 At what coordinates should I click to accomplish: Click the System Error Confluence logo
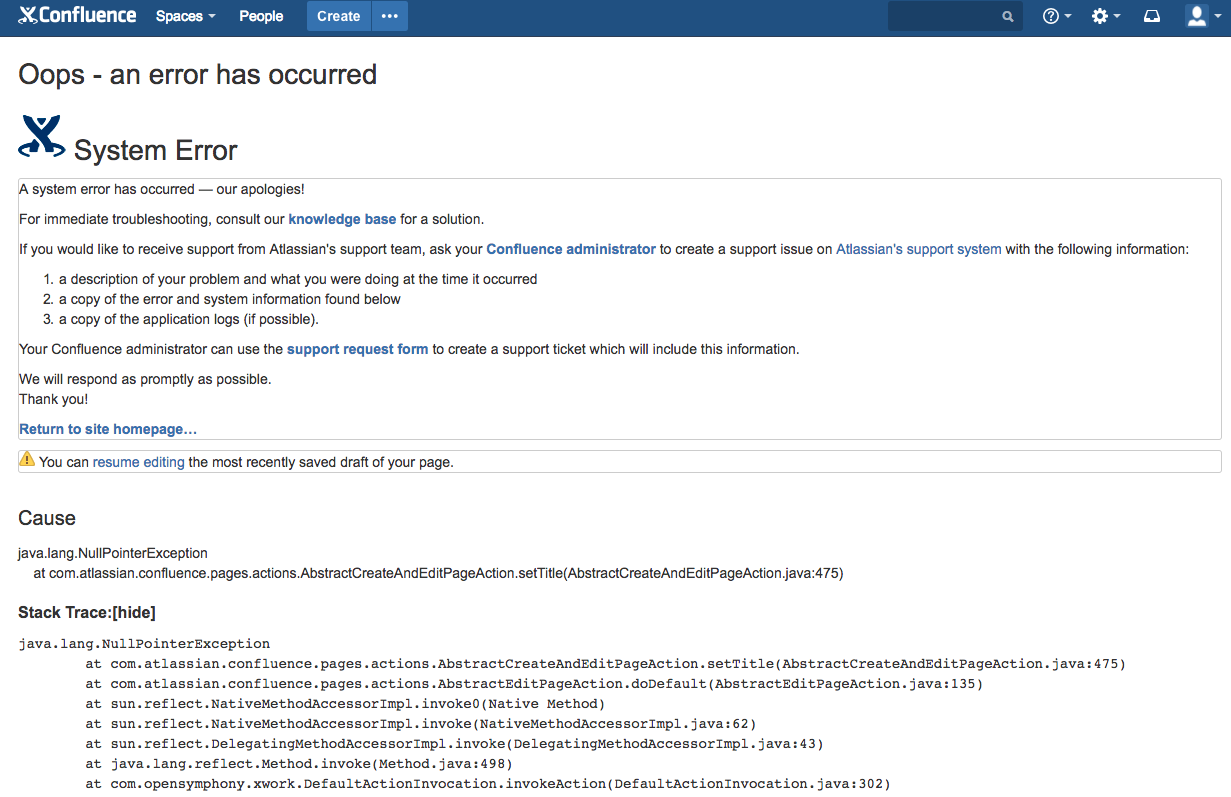point(41,136)
